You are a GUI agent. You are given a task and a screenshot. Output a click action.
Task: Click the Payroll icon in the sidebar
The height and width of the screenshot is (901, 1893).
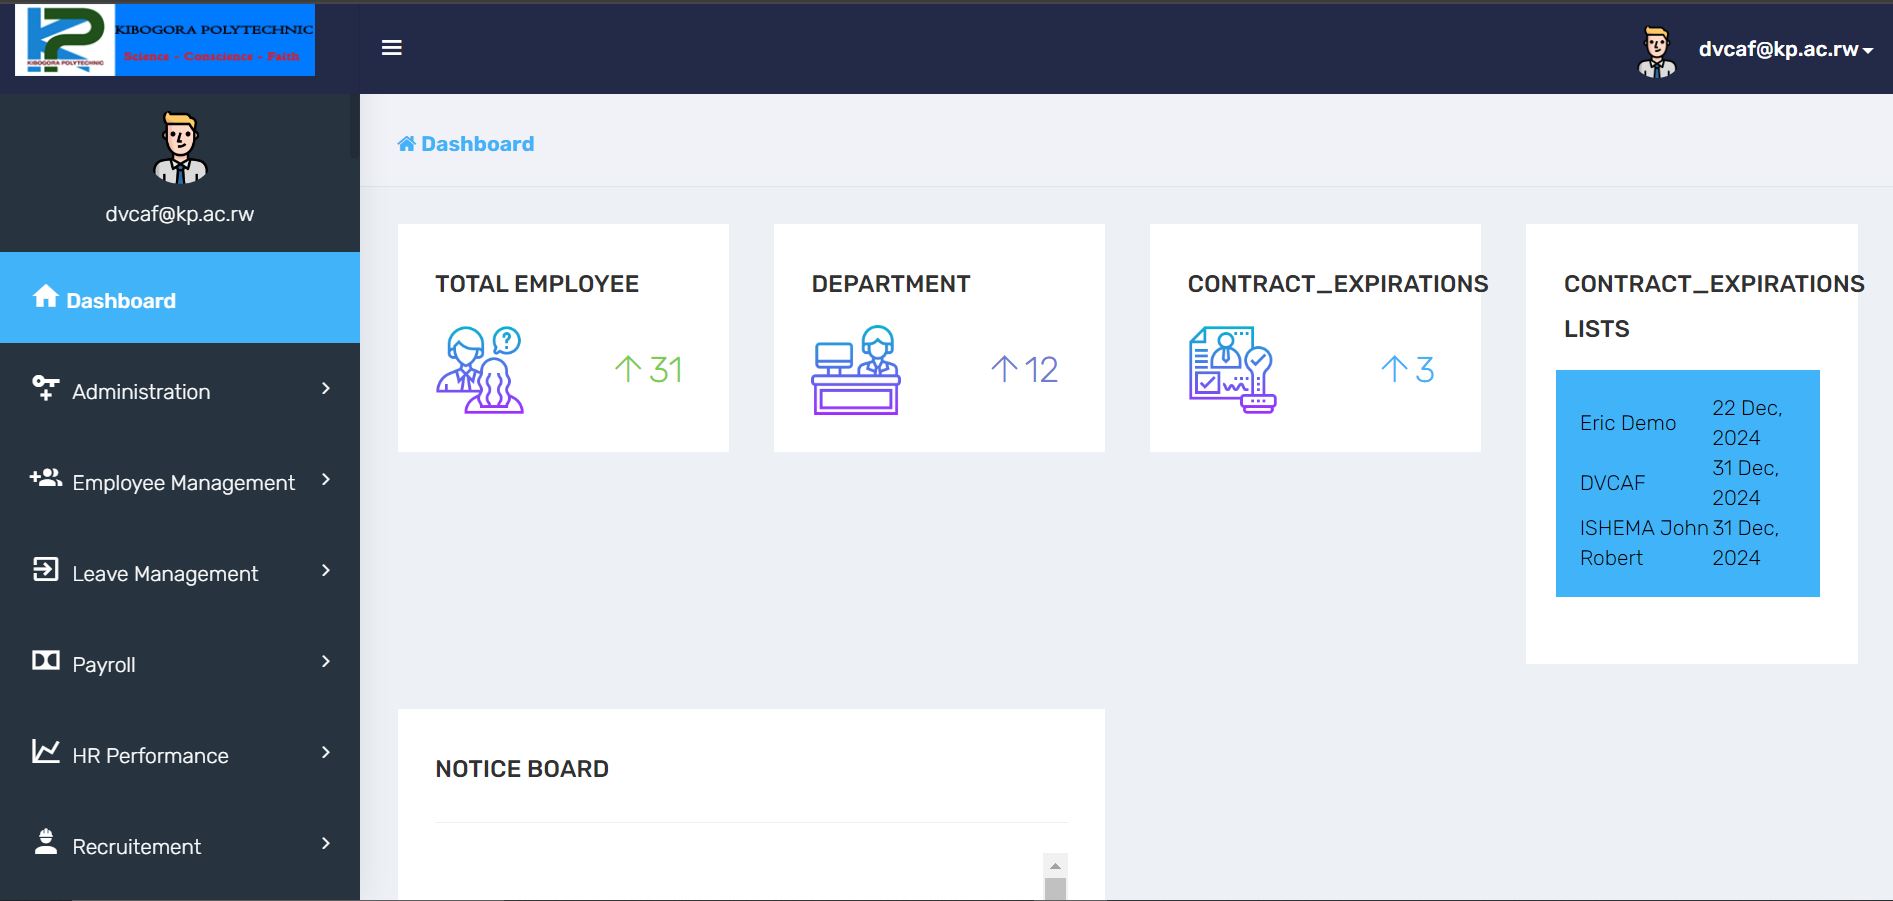point(46,661)
